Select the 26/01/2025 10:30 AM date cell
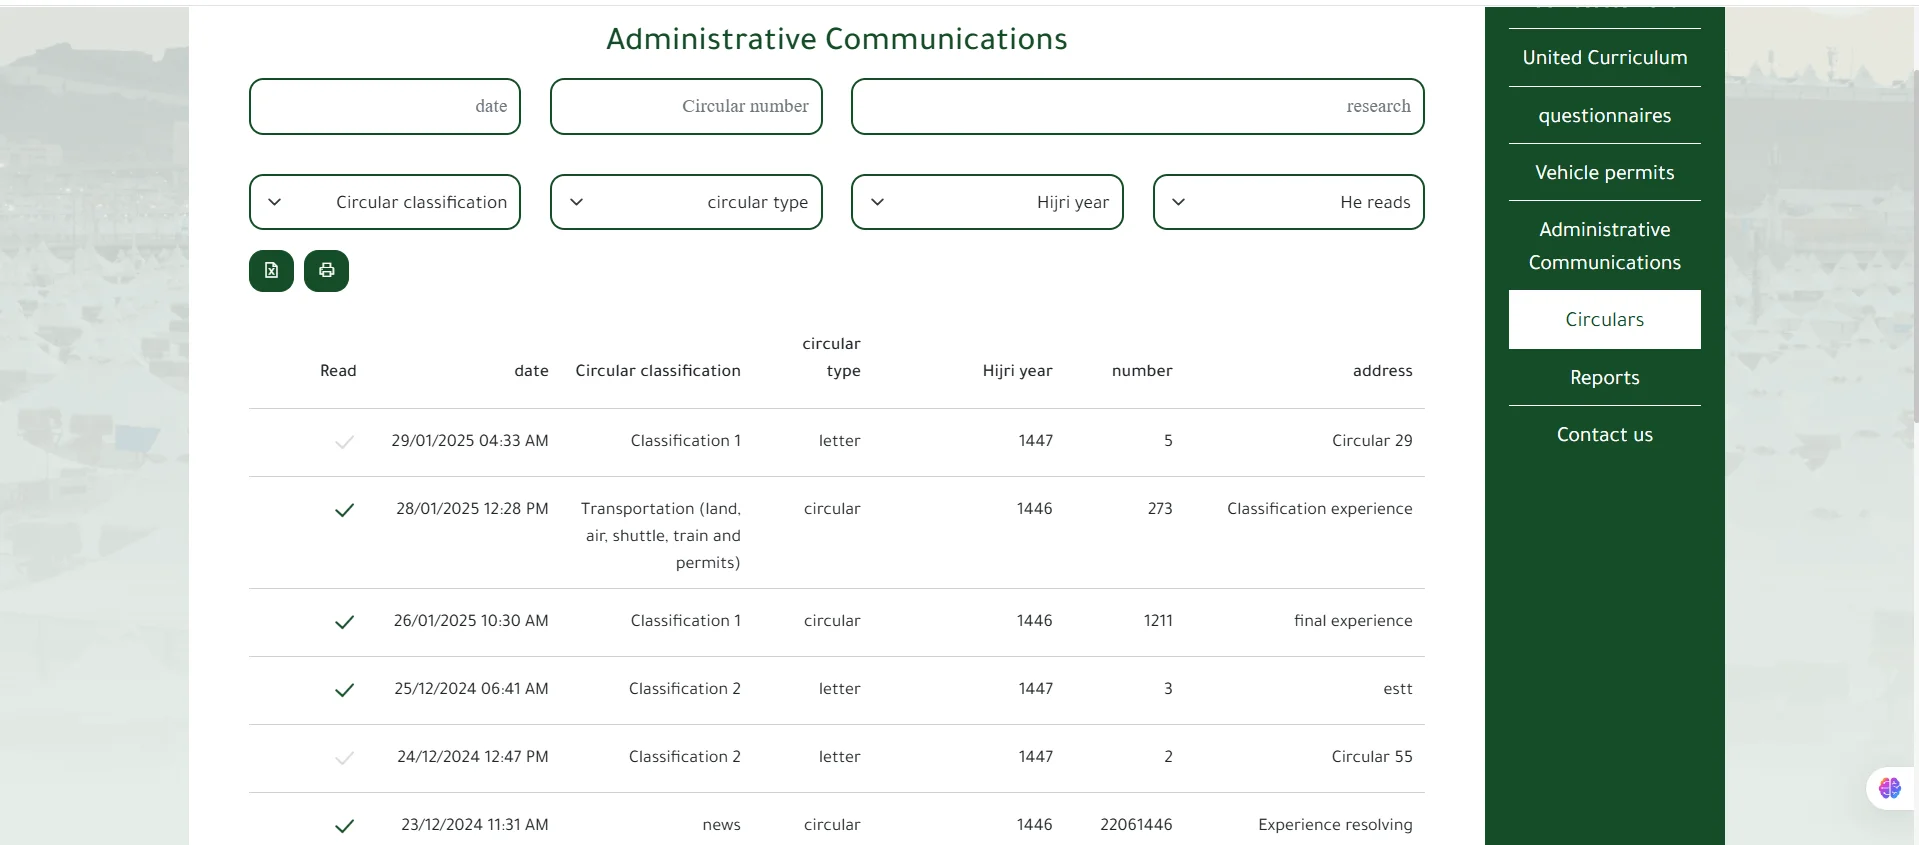The height and width of the screenshot is (845, 1919). tap(471, 621)
